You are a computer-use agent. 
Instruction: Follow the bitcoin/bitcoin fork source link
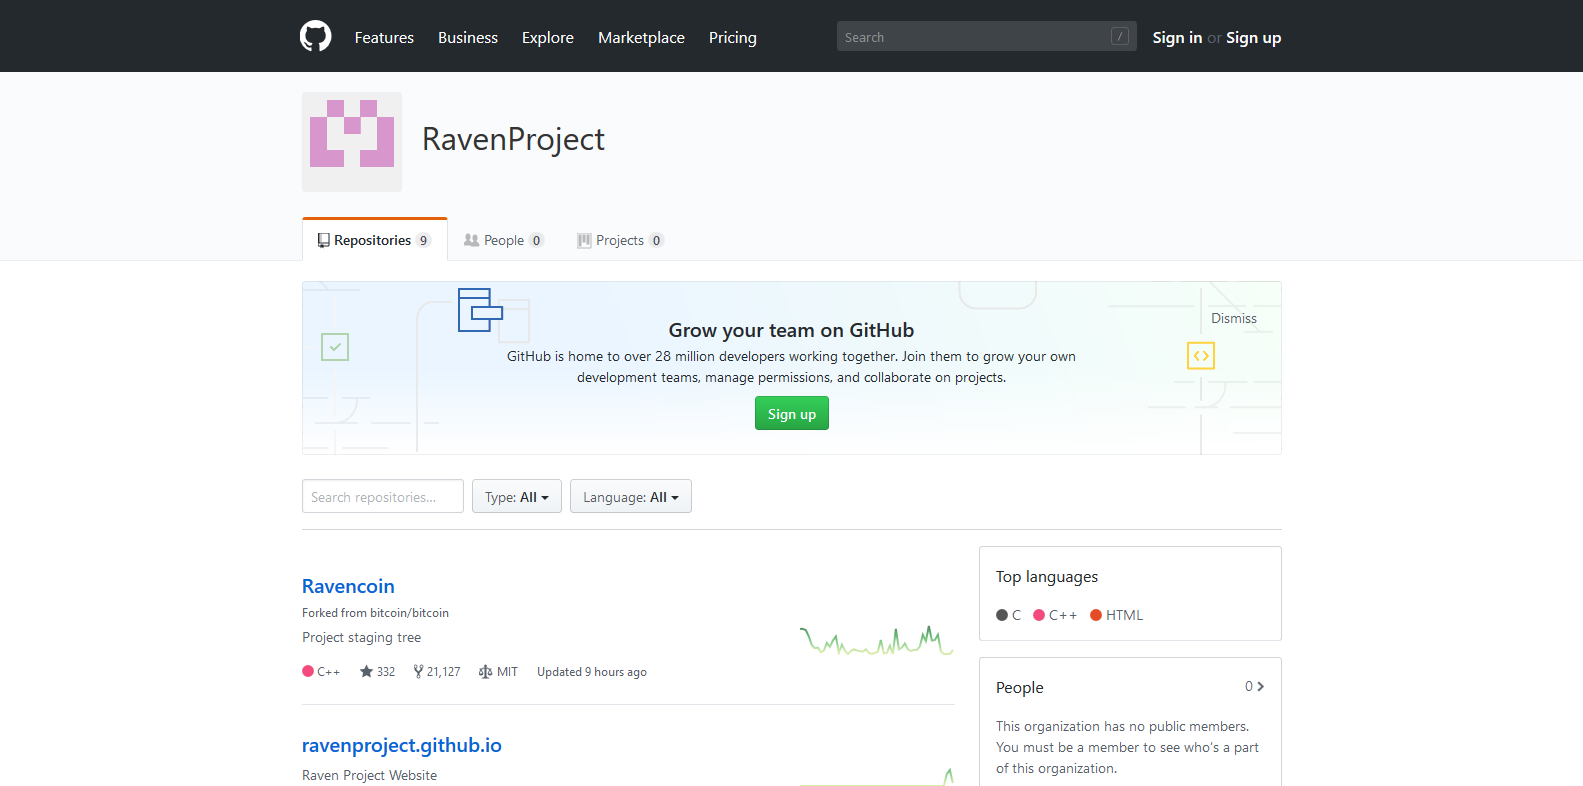click(x=410, y=613)
